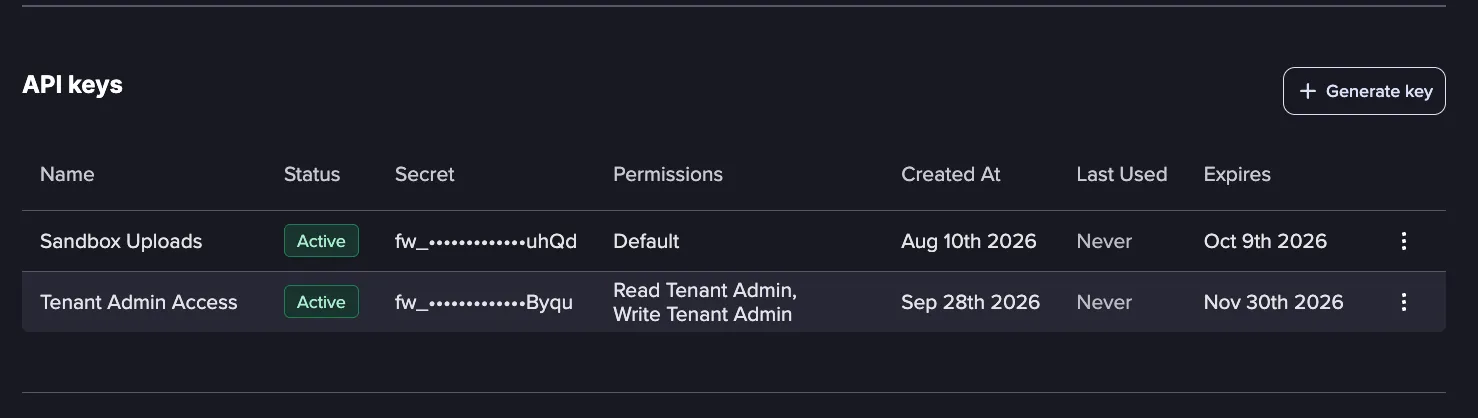Click the Oct 9th 2026 expiry date
Viewport: 1478px width, 418px height.
(x=1265, y=241)
